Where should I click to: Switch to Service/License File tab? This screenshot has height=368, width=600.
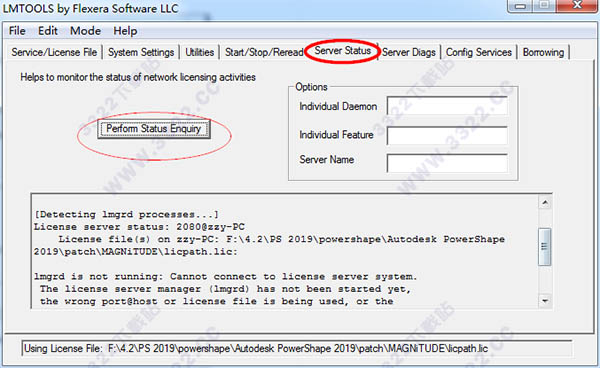click(x=54, y=52)
